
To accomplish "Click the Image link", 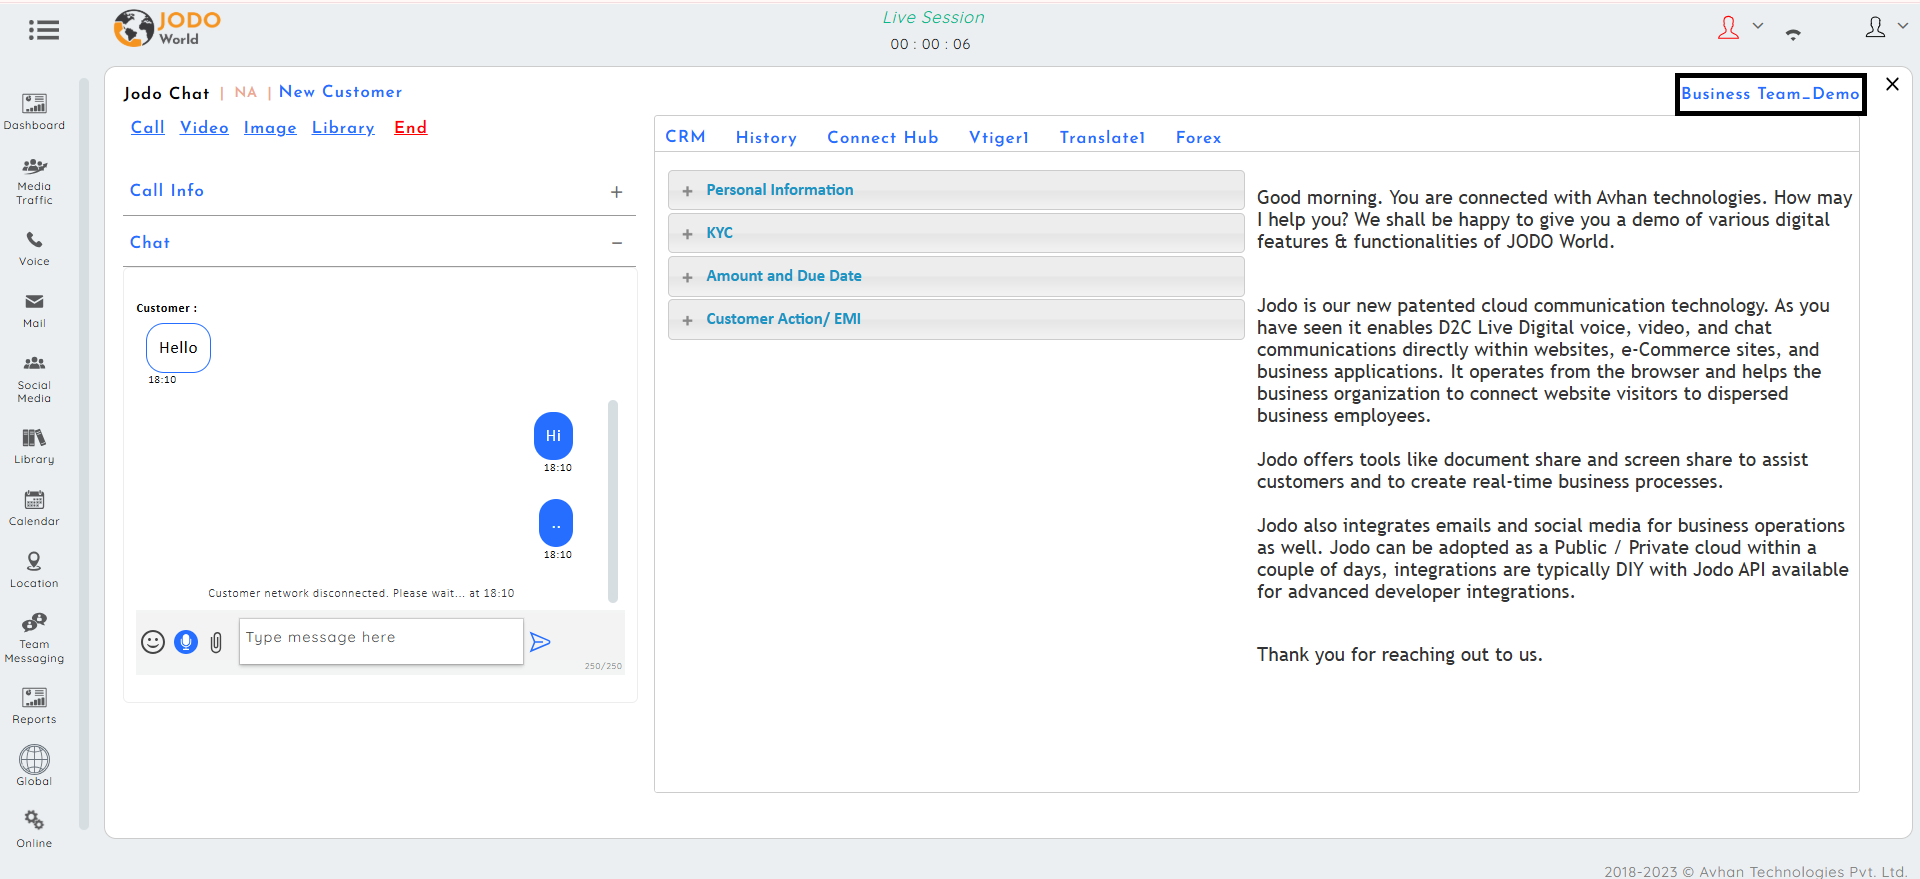I will point(270,128).
